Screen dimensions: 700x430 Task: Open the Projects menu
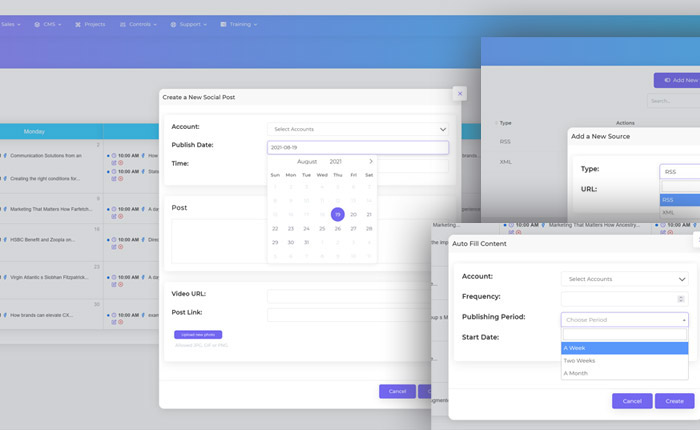90,24
